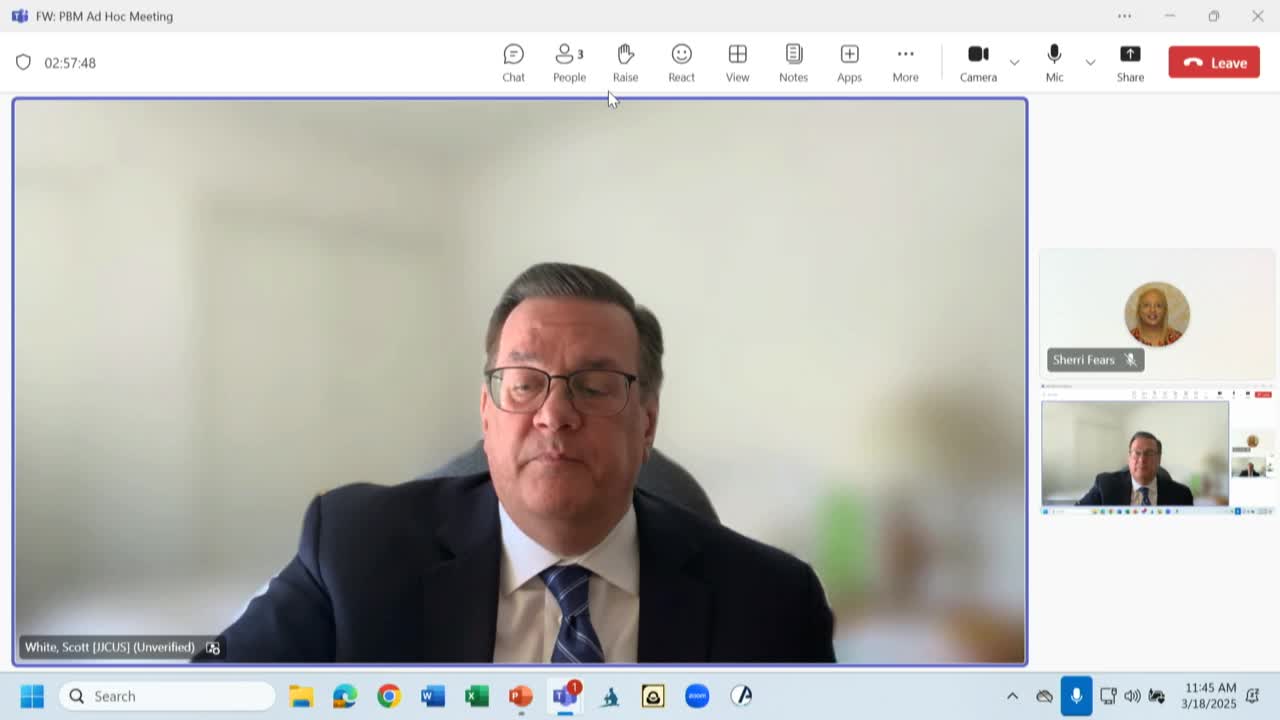Select the self-view screen preview thumbnail

tap(1157, 448)
